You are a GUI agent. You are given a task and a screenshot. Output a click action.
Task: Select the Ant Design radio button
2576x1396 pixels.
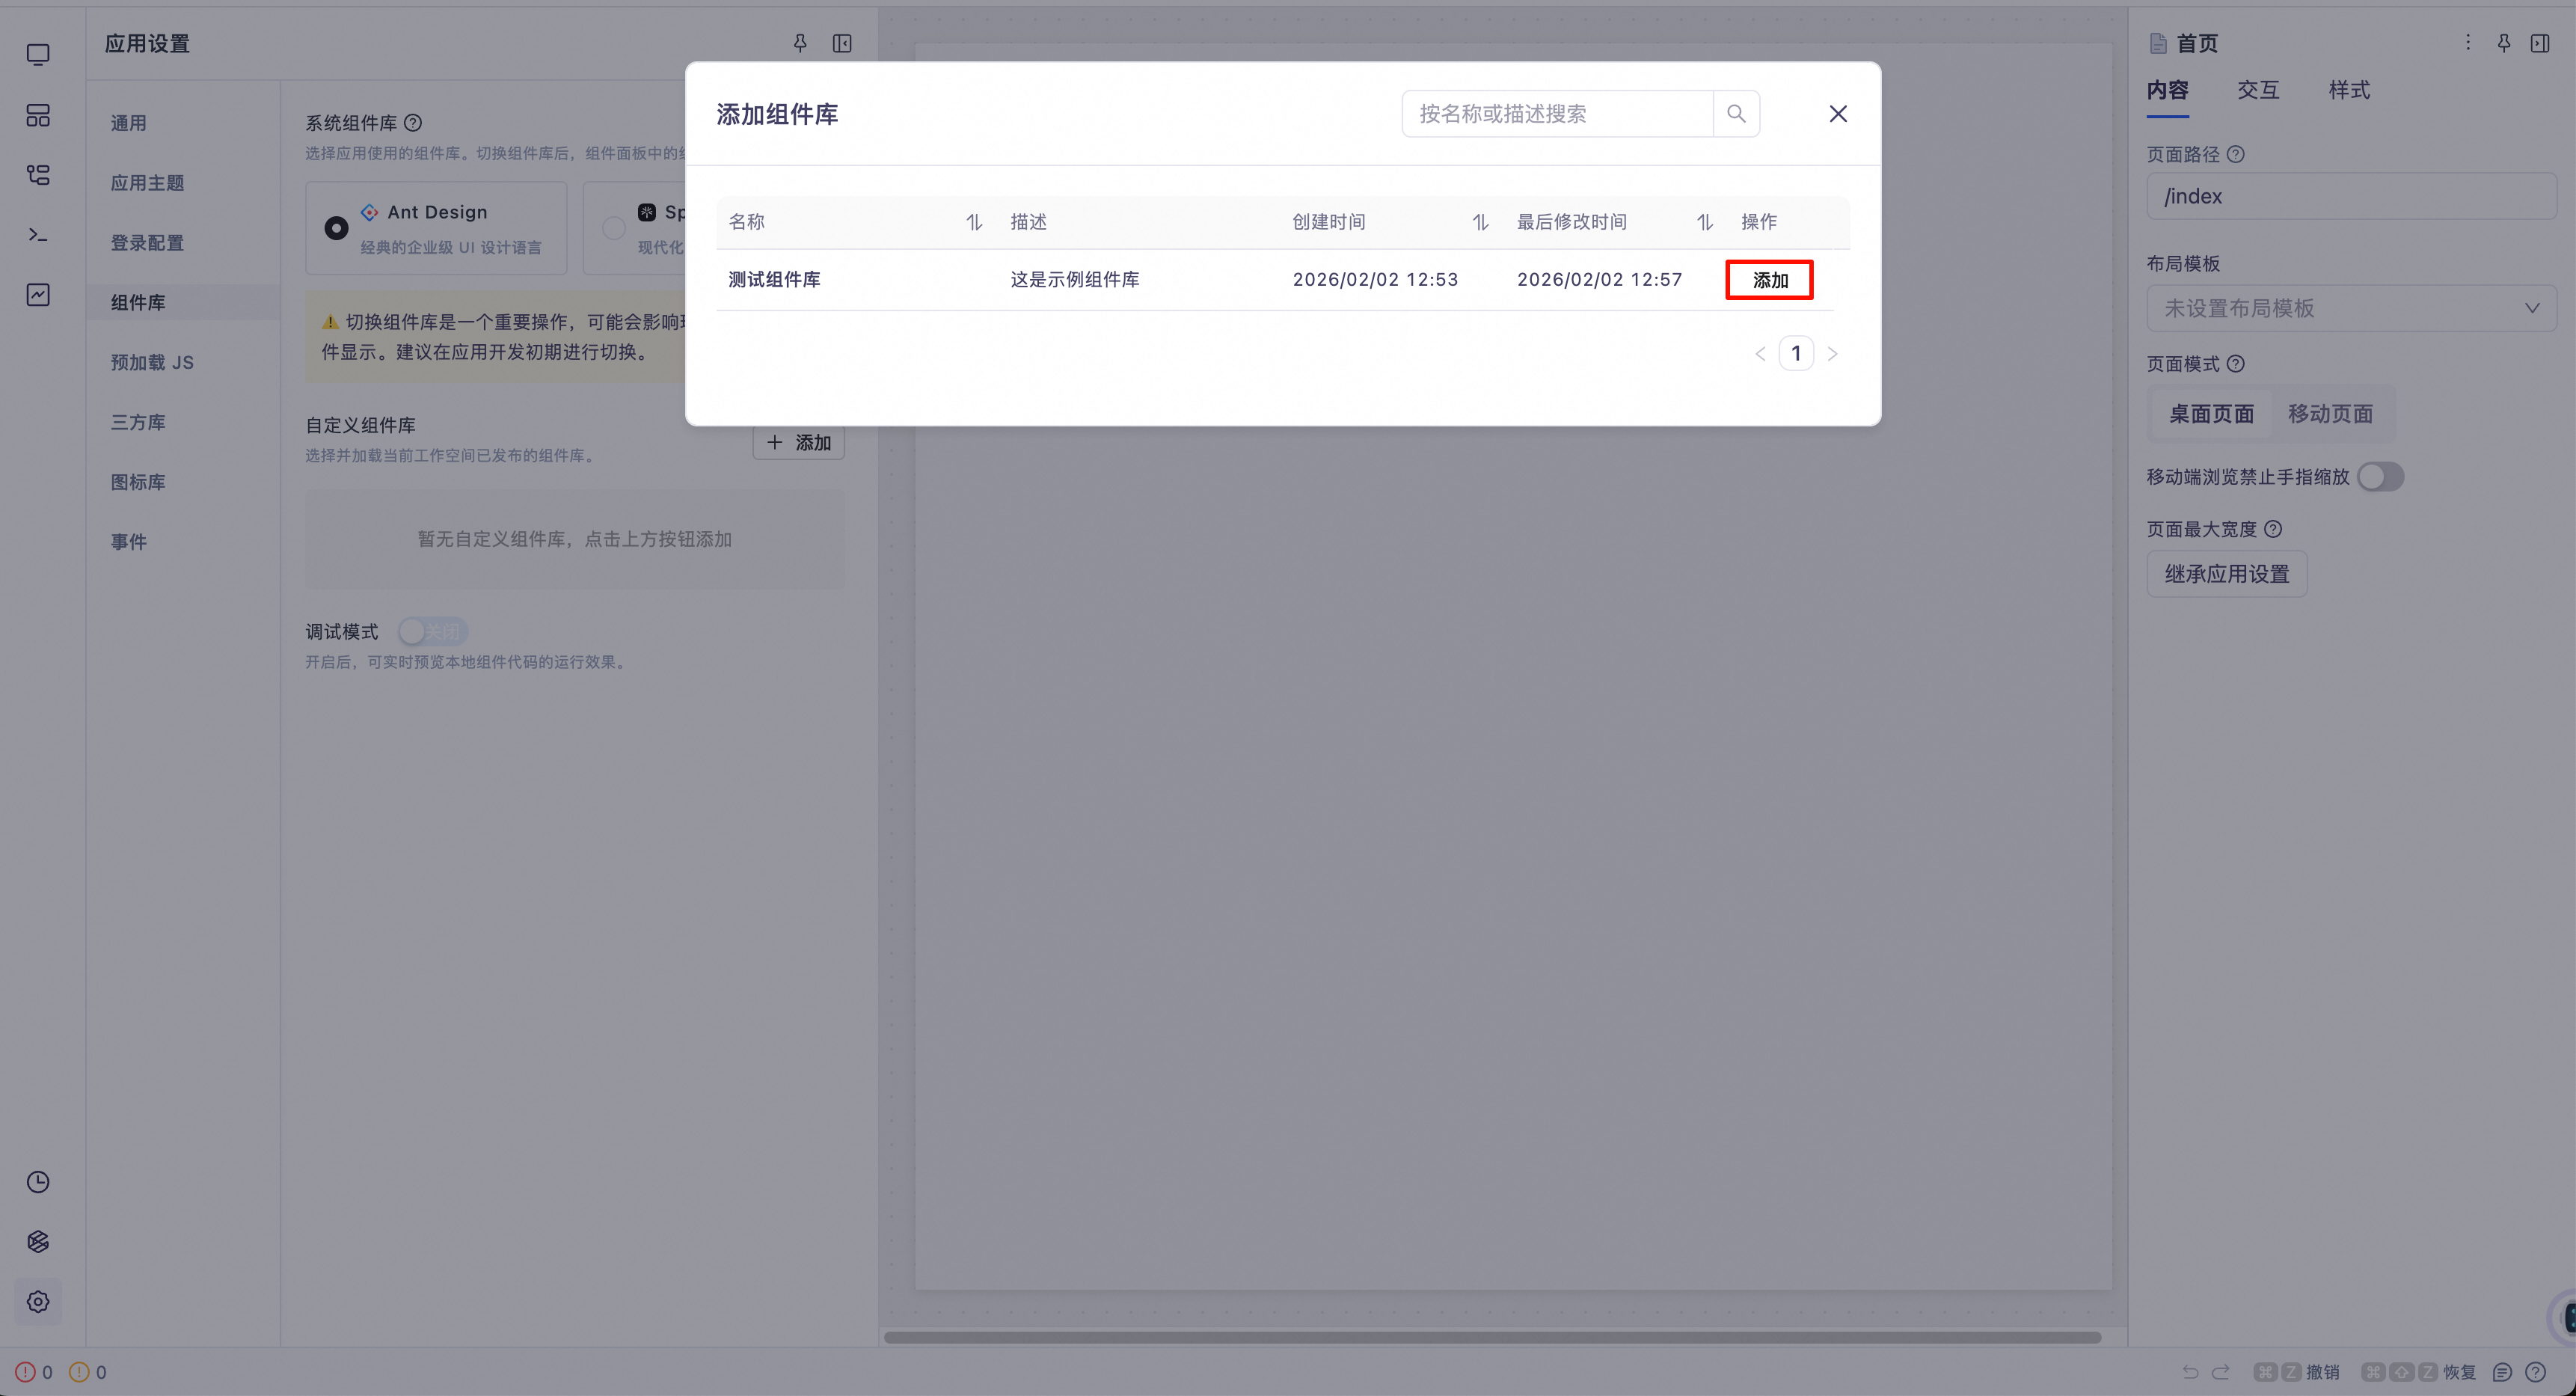tap(336, 228)
